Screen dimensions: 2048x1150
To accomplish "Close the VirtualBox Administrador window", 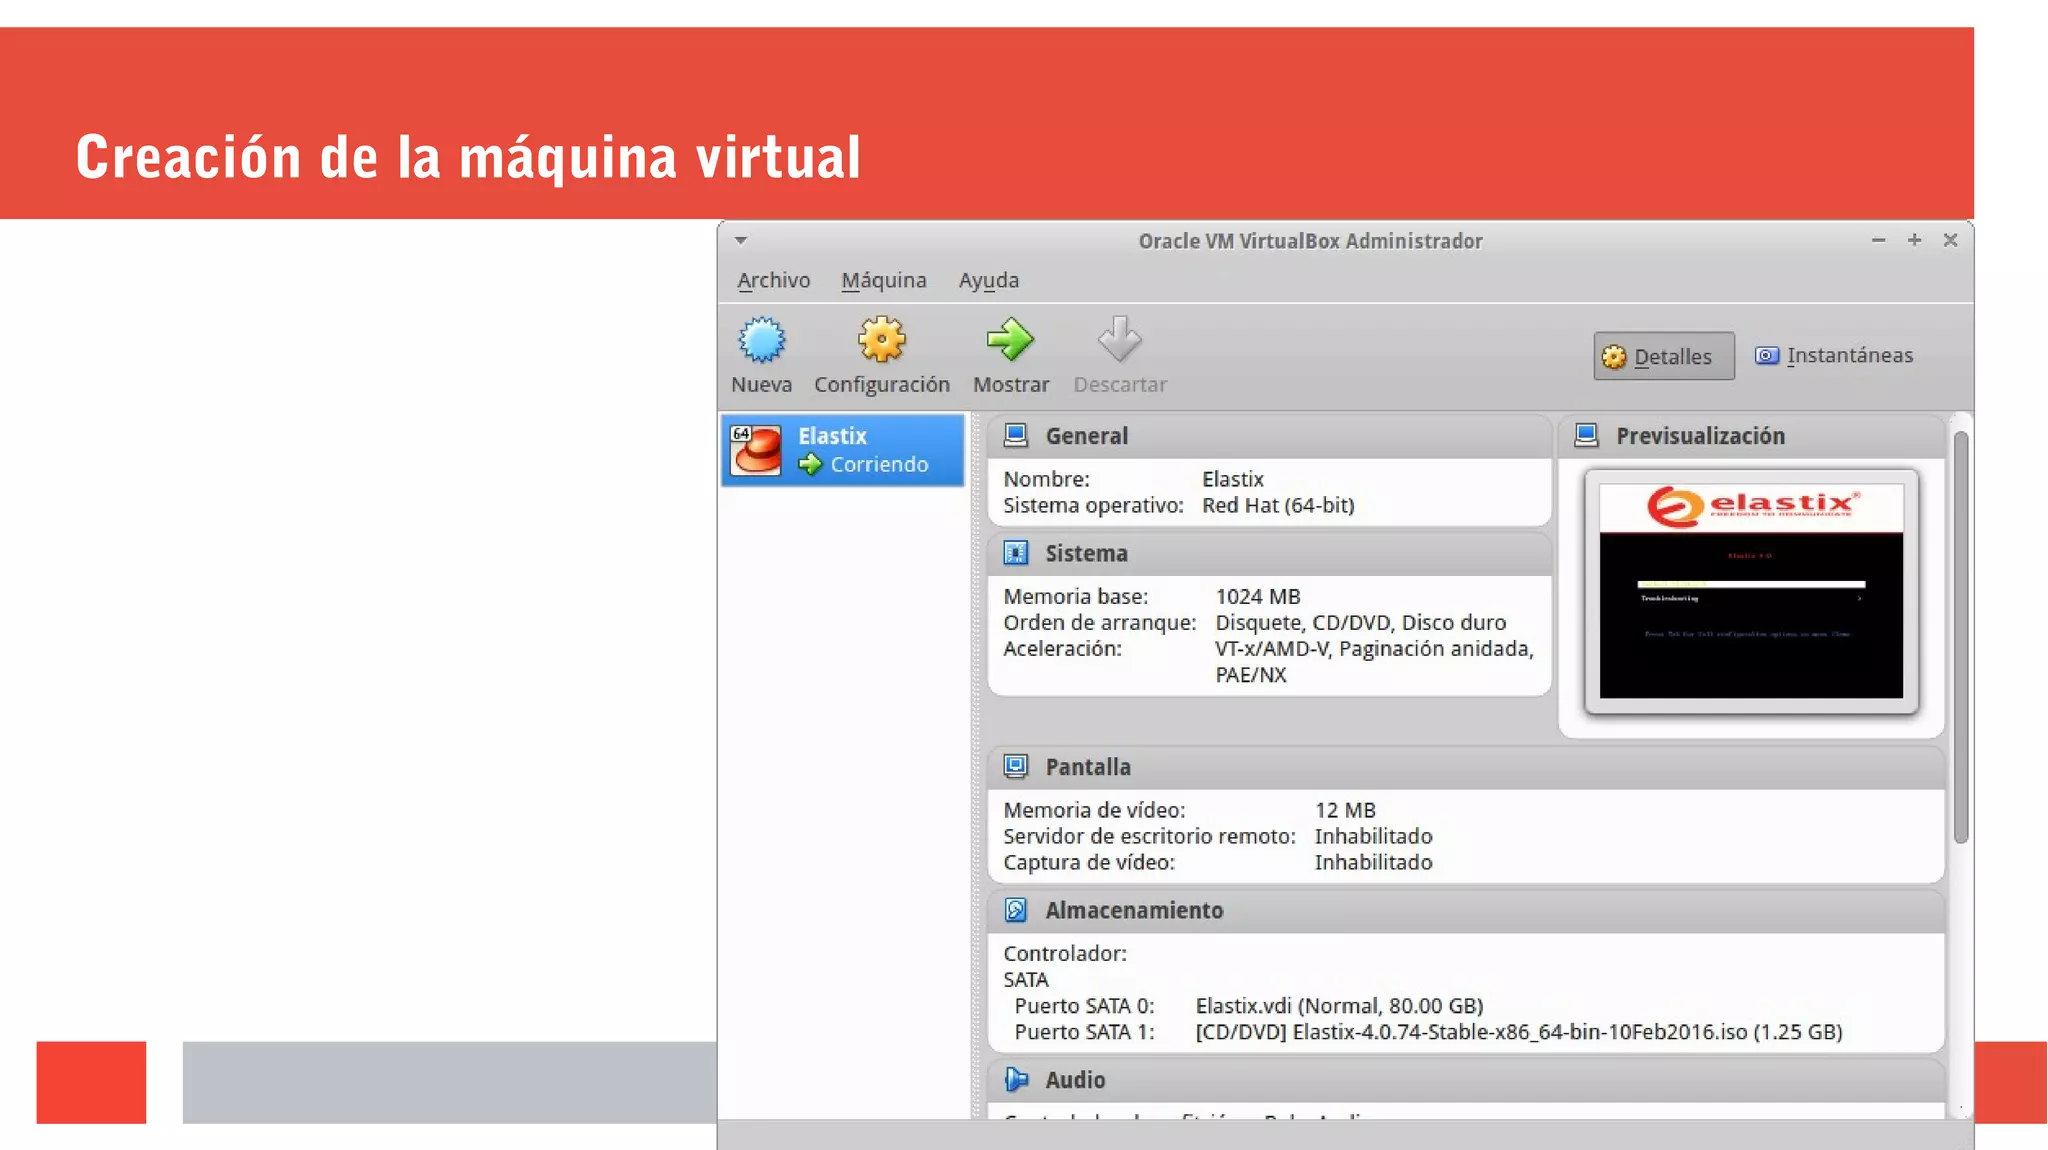I will point(1950,240).
